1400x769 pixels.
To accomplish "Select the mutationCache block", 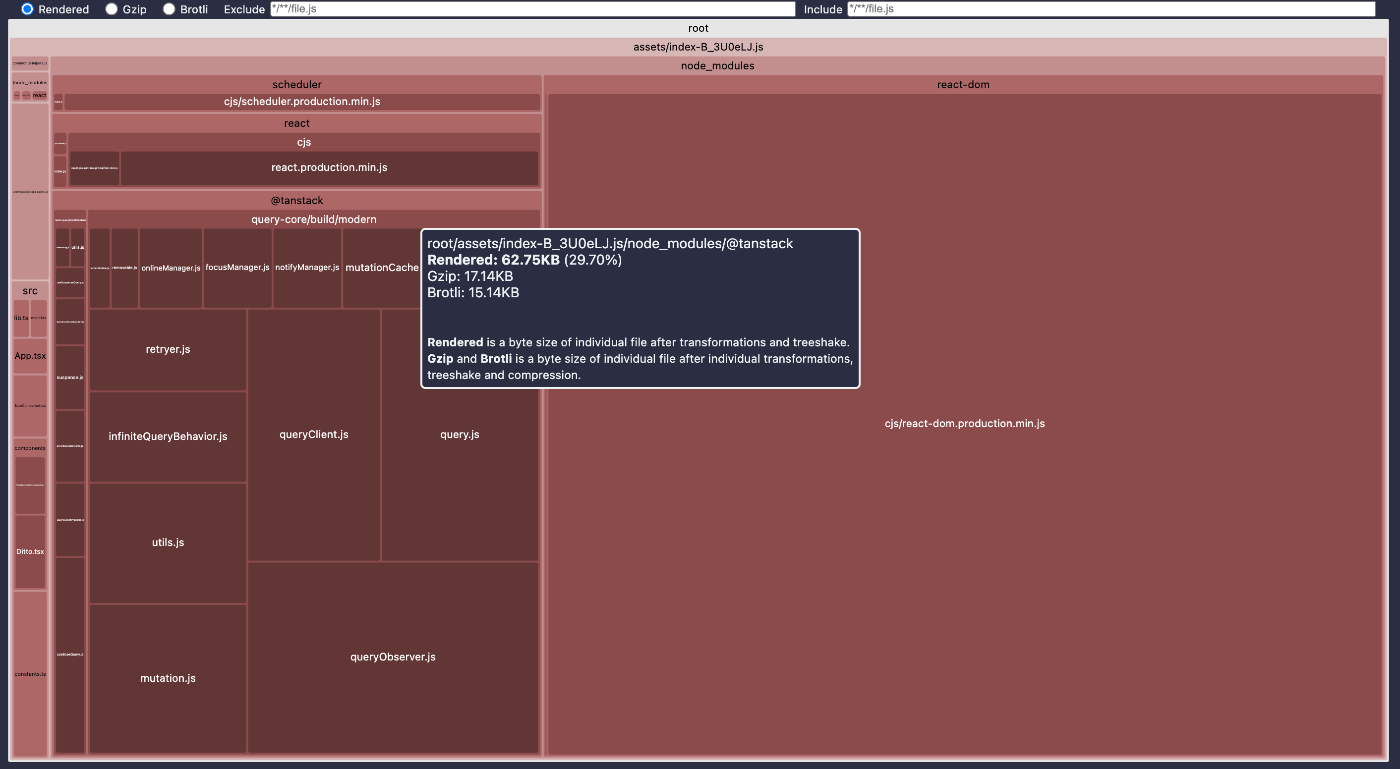I will point(382,268).
